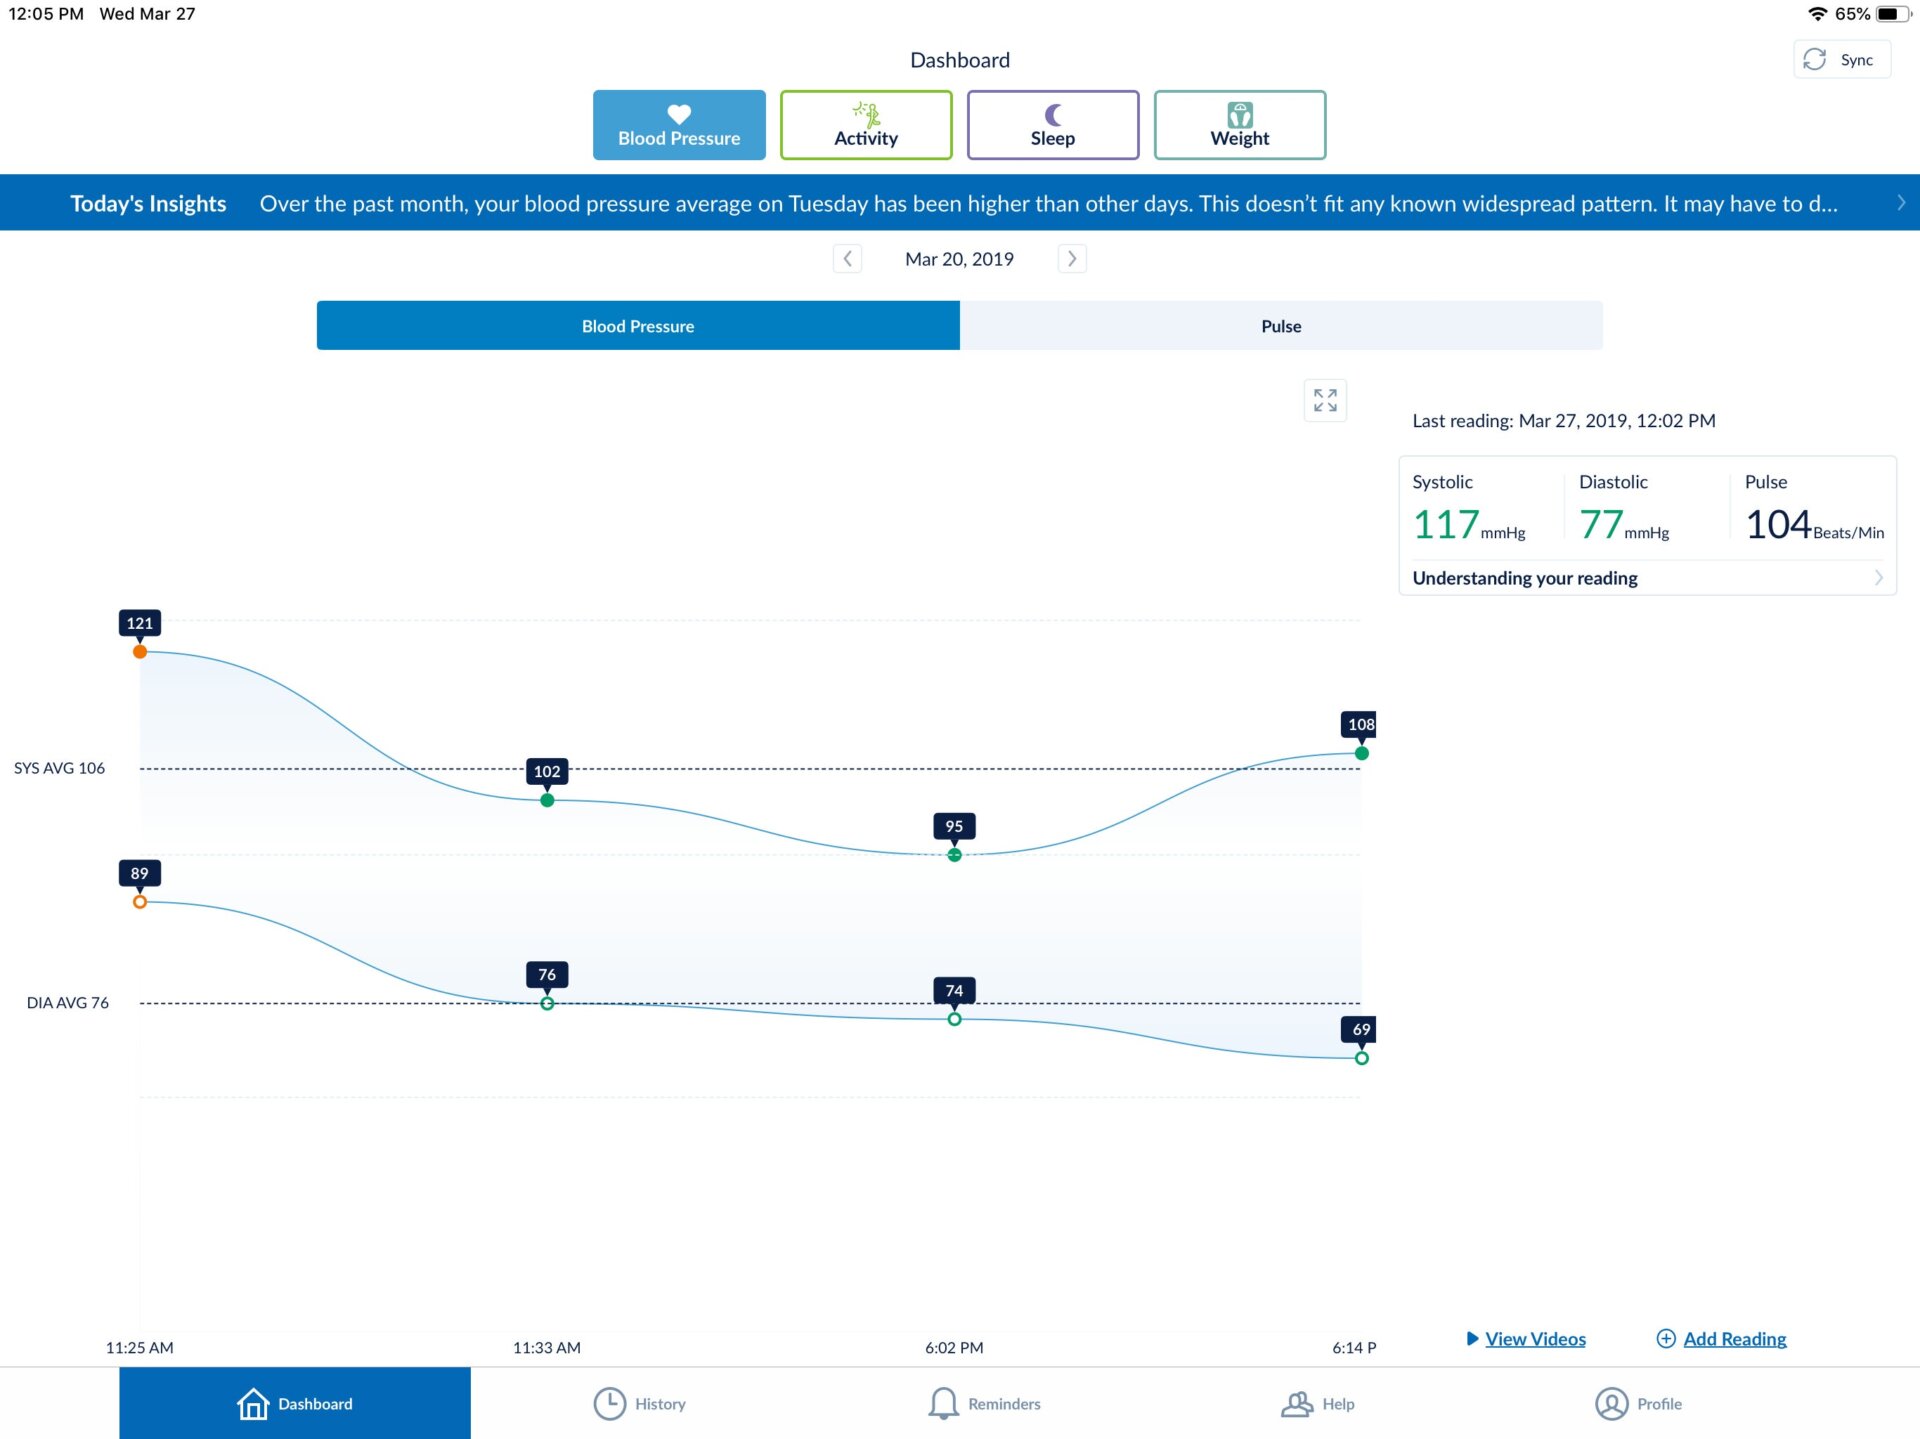Expand the blood pressure chart to fullscreen
This screenshot has width=1920, height=1439.
pos(1325,400)
